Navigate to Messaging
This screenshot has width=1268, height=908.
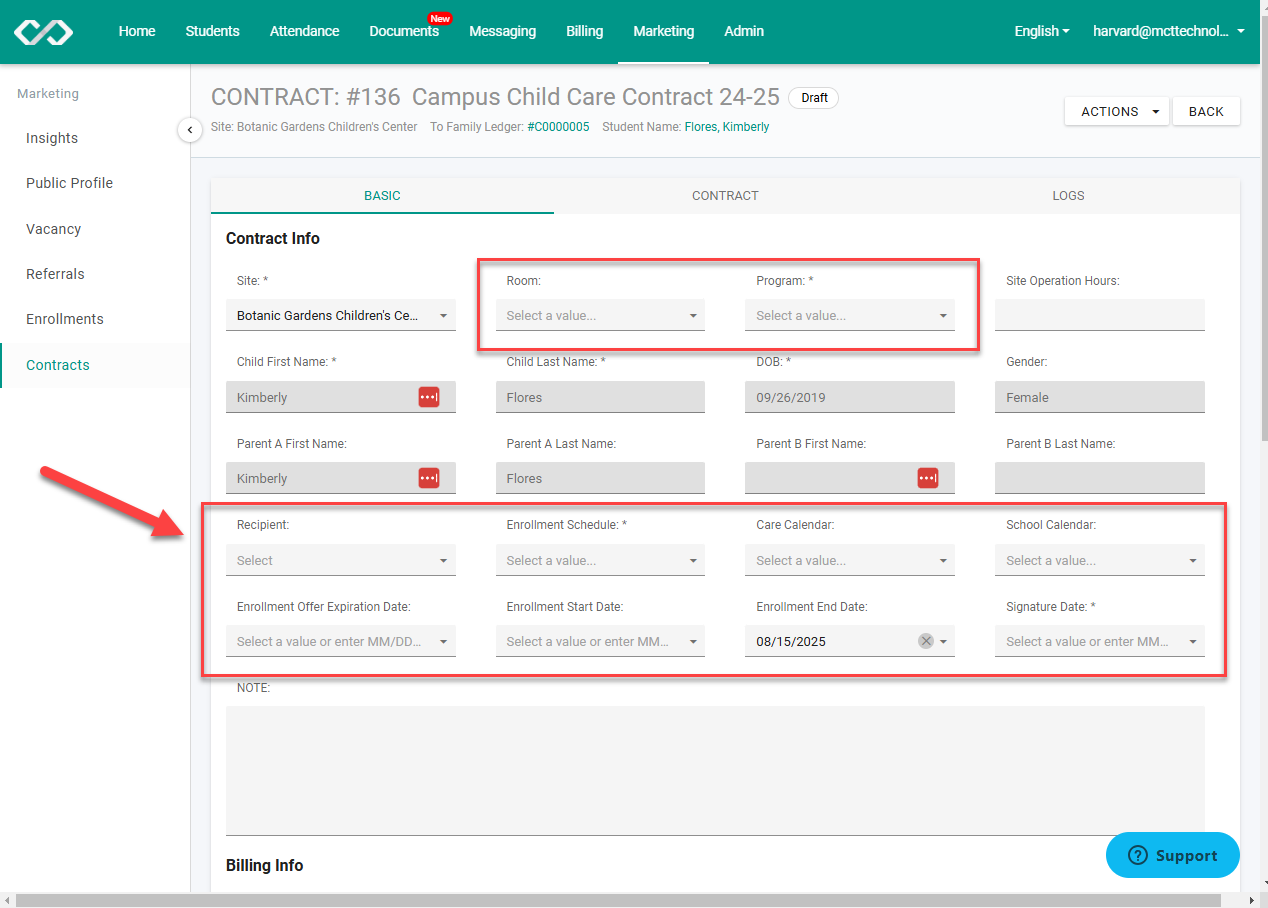[502, 31]
